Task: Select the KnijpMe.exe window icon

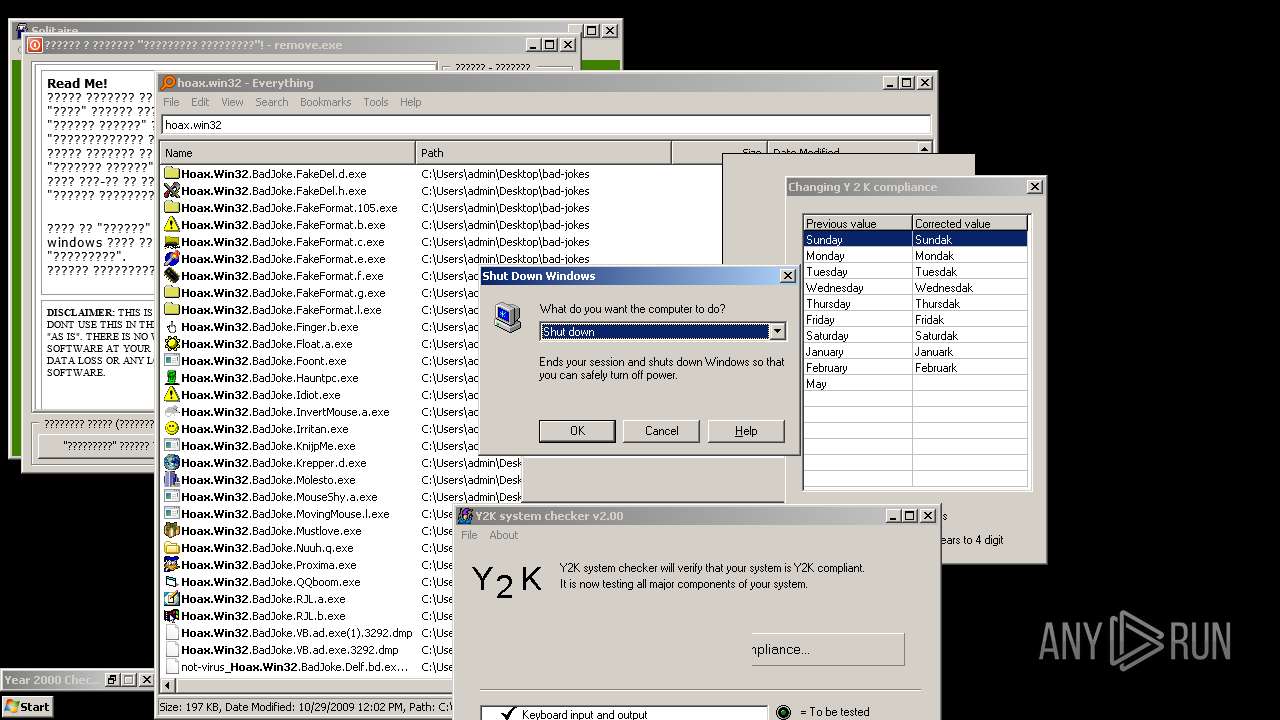Action: [x=172, y=446]
